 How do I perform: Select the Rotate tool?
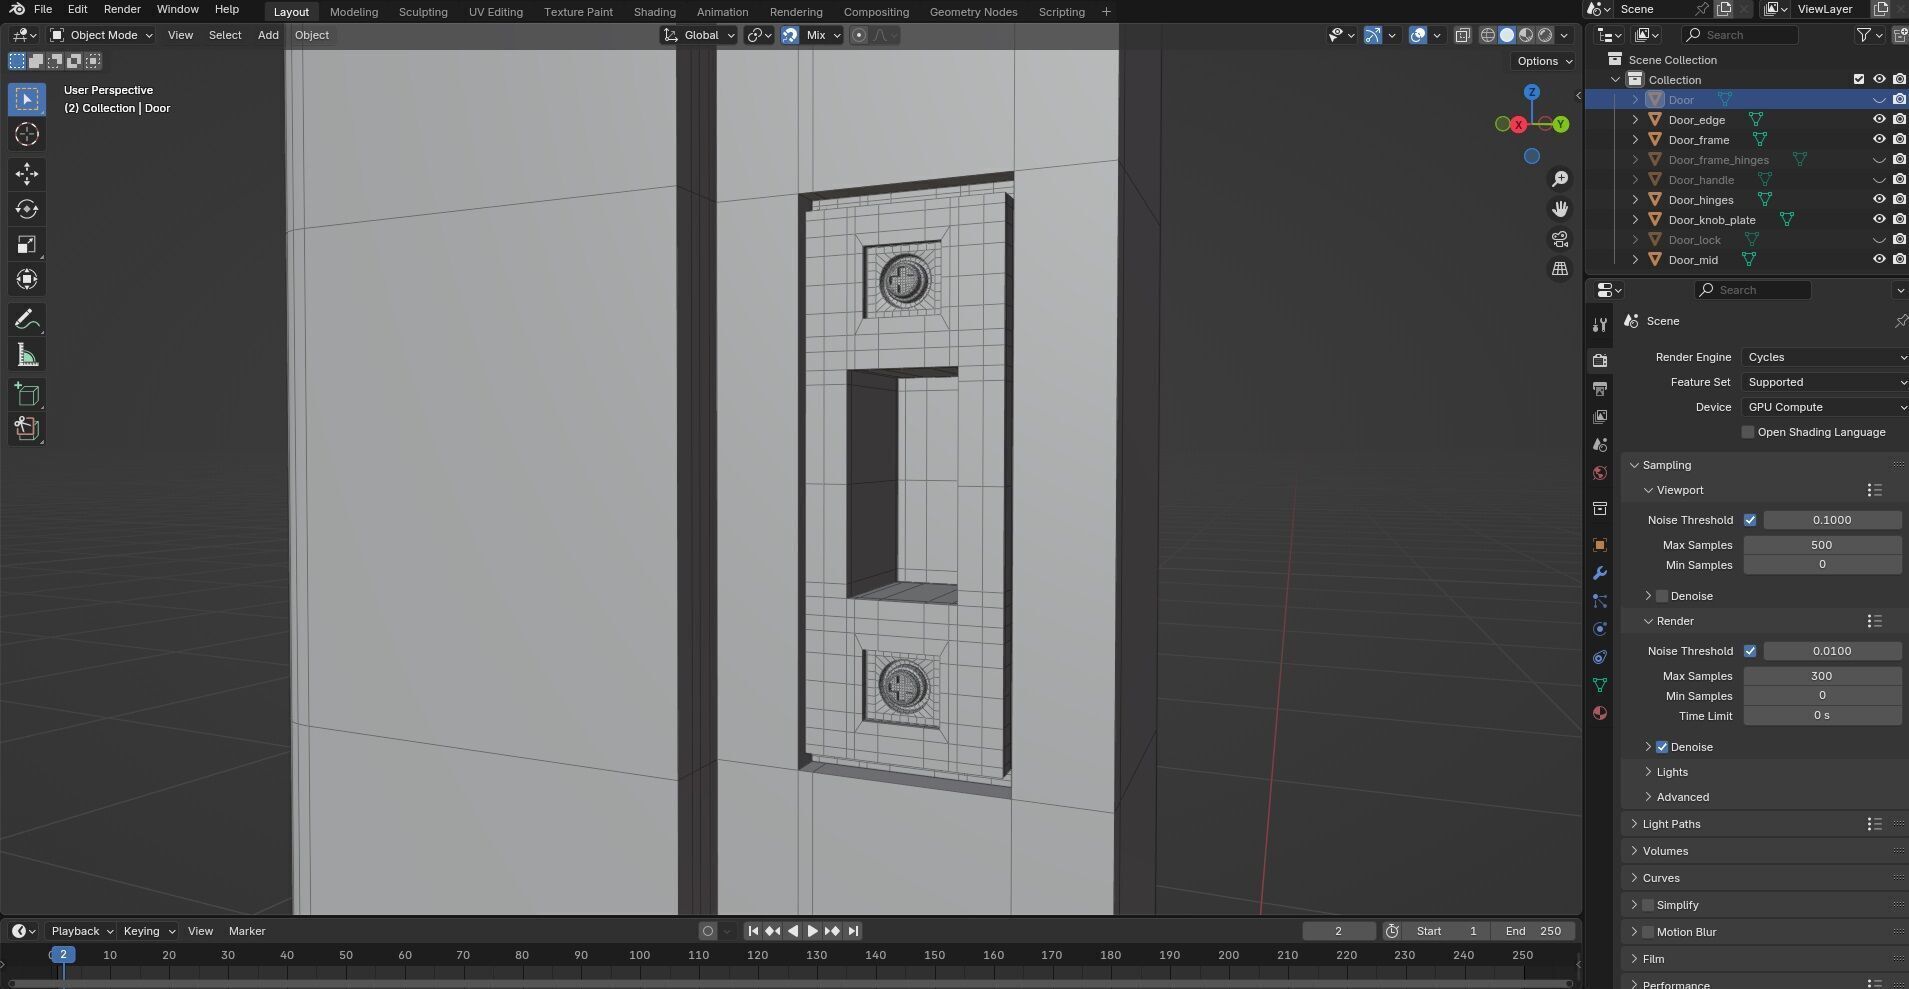coord(27,209)
